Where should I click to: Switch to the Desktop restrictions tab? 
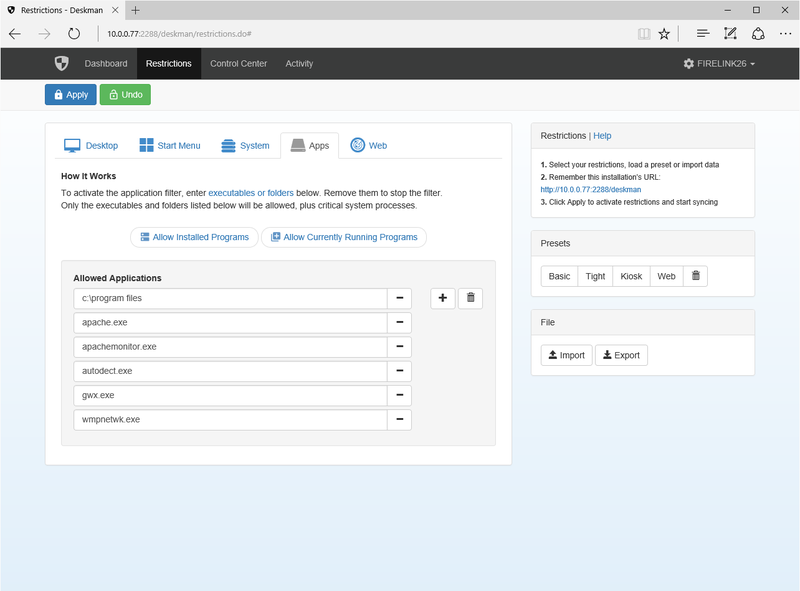click(x=91, y=145)
